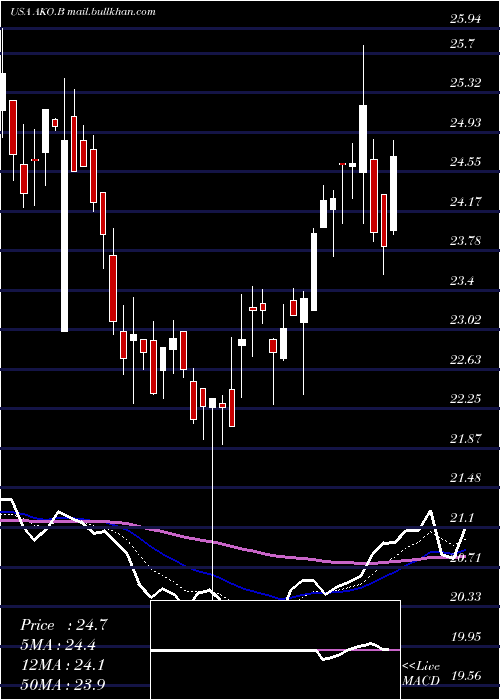Click the 21.1 price axis label
Viewport: 500px width, 700px height.
click(463, 518)
